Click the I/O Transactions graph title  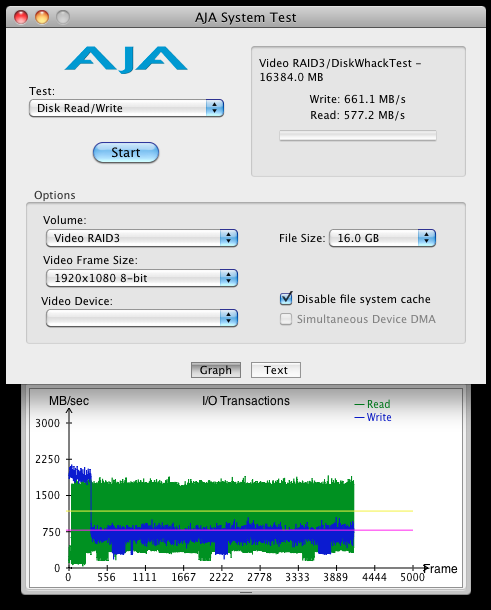[246, 401]
